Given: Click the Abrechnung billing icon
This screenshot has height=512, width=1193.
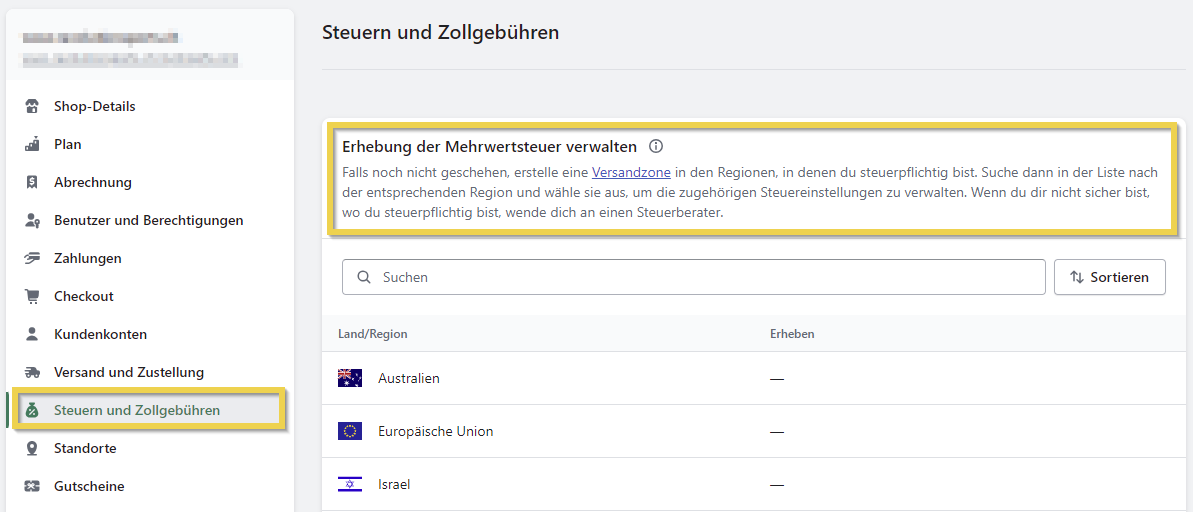Looking at the screenshot, I should 32,182.
